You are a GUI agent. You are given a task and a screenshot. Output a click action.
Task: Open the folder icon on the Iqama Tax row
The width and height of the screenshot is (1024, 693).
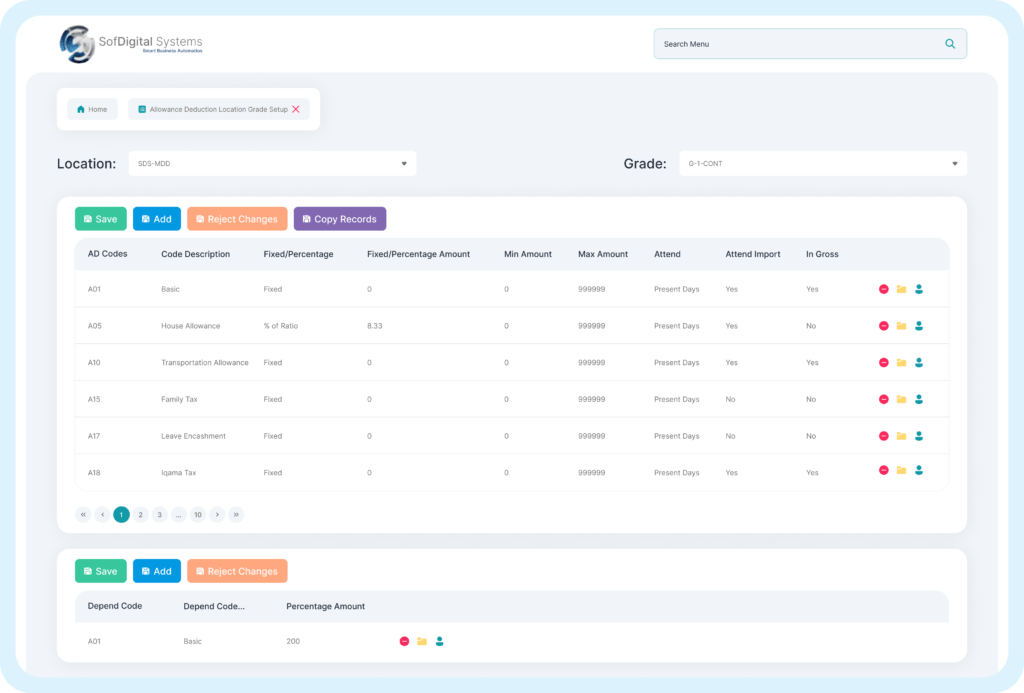pos(901,471)
